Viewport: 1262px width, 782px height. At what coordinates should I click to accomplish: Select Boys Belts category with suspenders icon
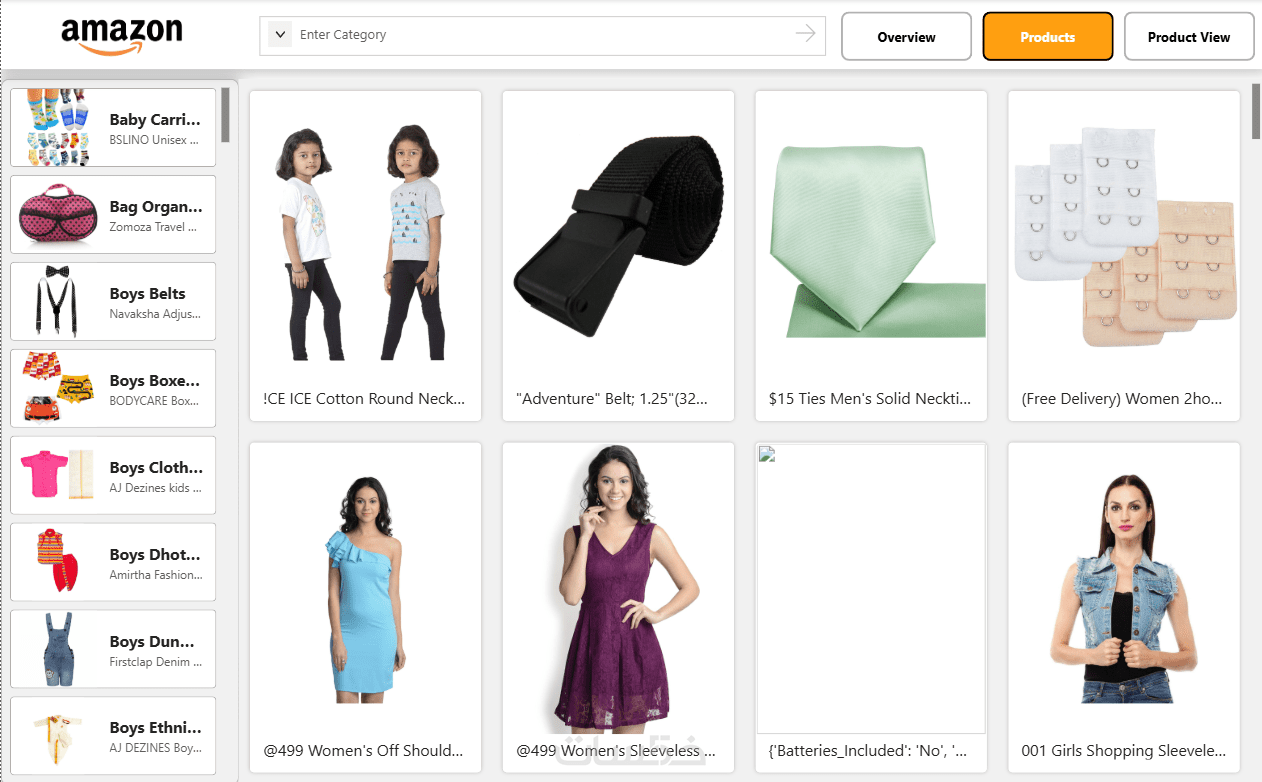tap(113, 301)
